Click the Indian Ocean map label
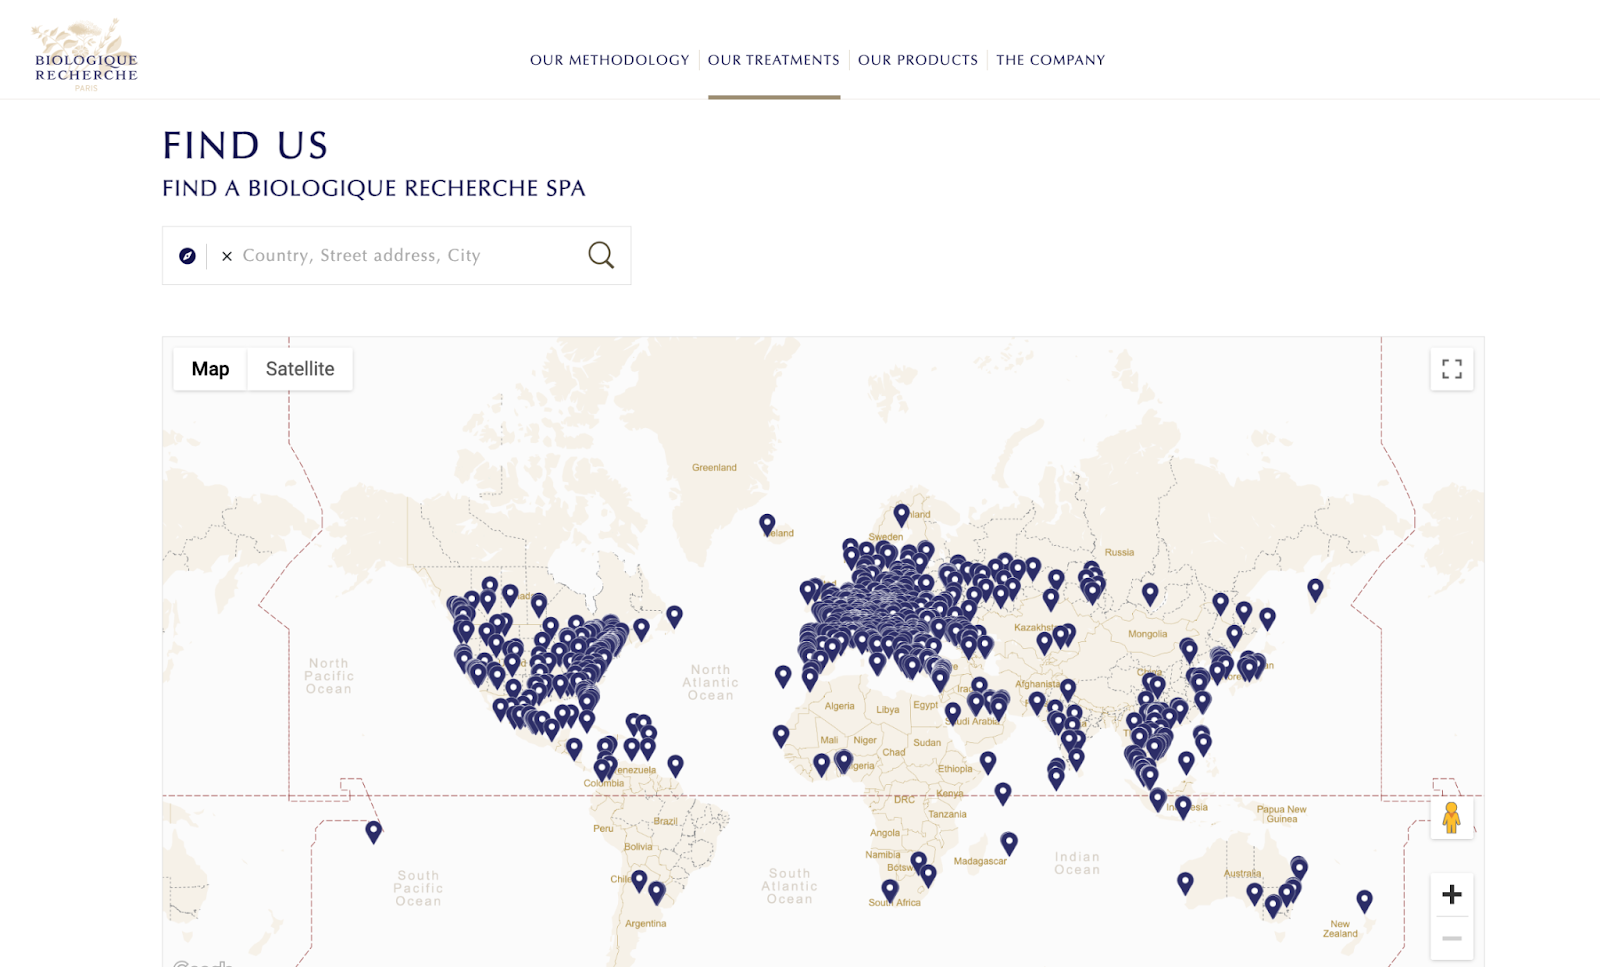The height and width of the screenshot is (967, 1600). point(1077,863)
